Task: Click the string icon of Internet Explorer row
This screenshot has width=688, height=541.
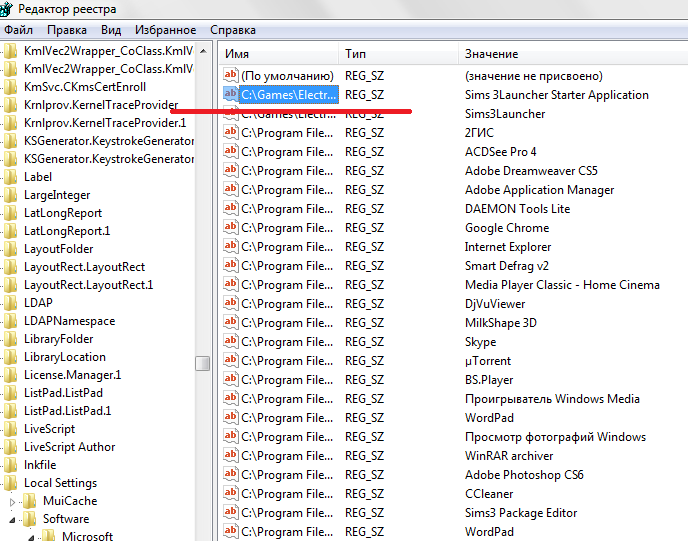Action: pos(230,247)
